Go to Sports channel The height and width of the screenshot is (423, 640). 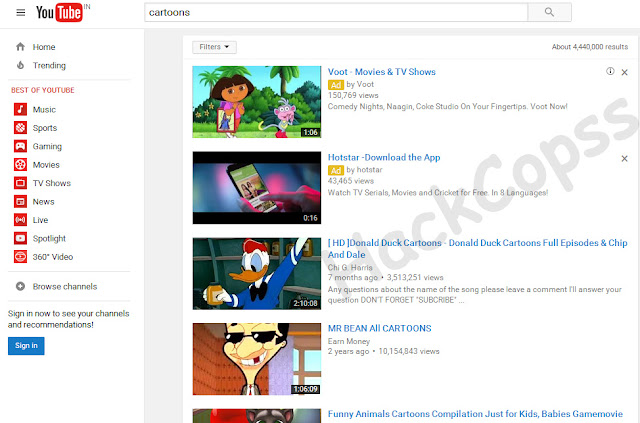click(x=45, y=128)
